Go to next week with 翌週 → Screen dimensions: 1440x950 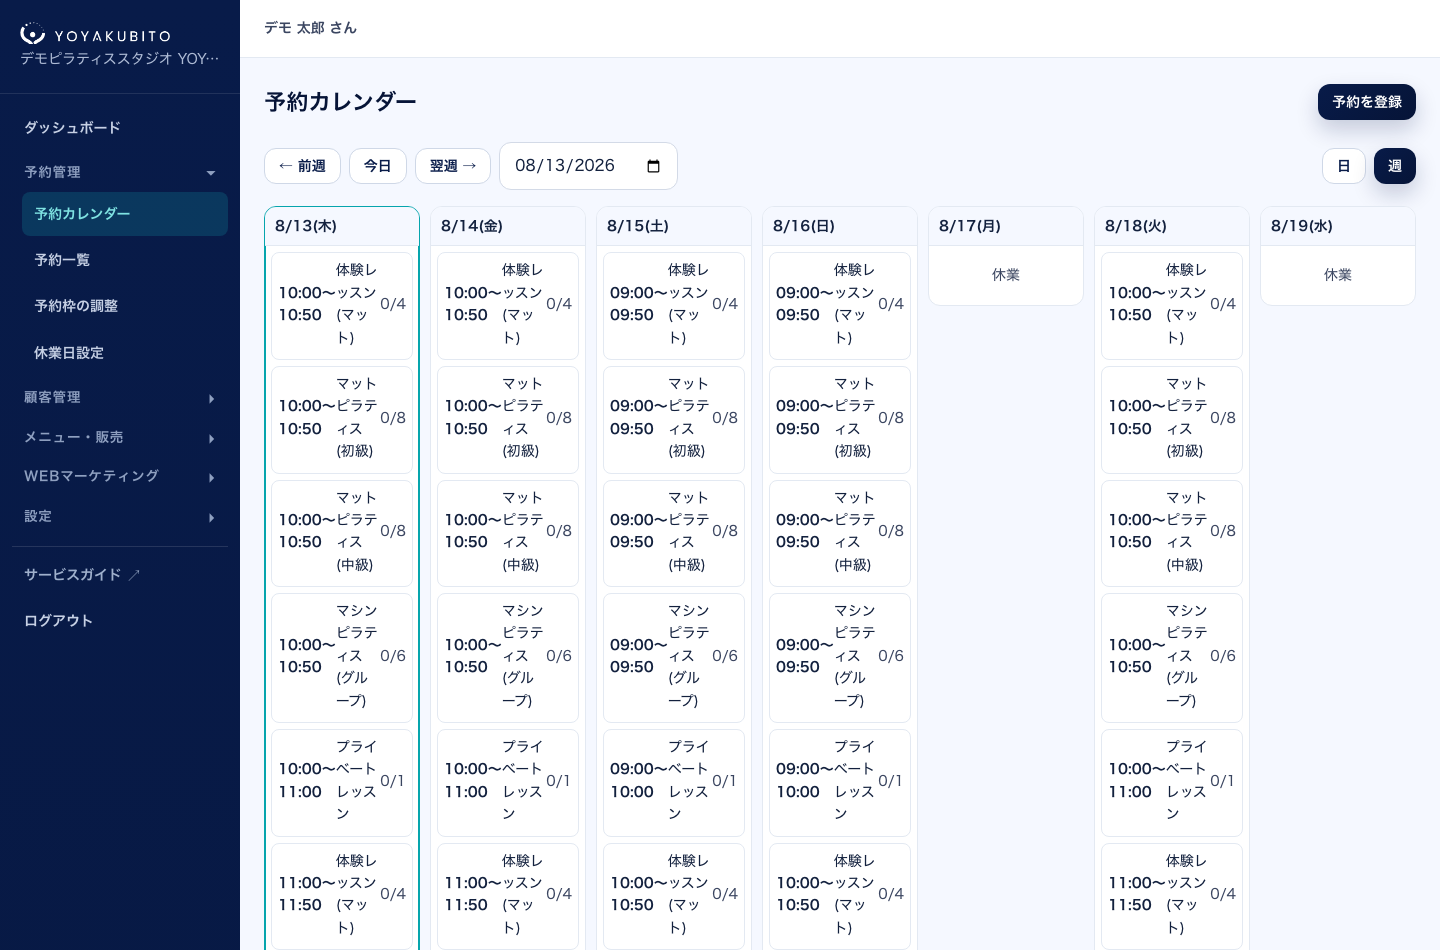tap(453, 166)
